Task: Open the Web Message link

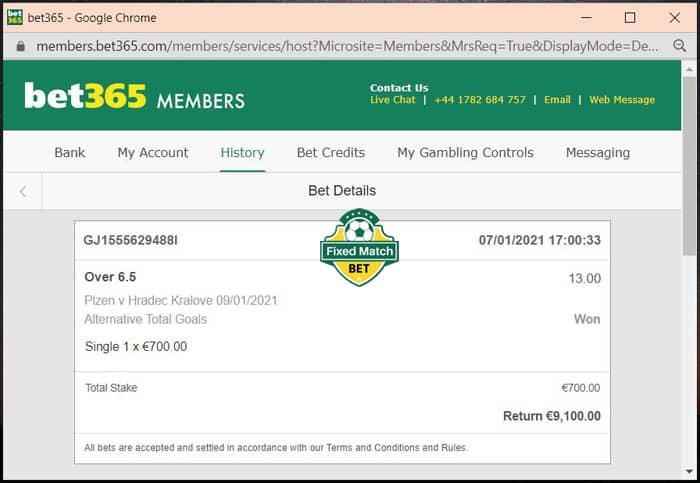Action: point(622,100)
